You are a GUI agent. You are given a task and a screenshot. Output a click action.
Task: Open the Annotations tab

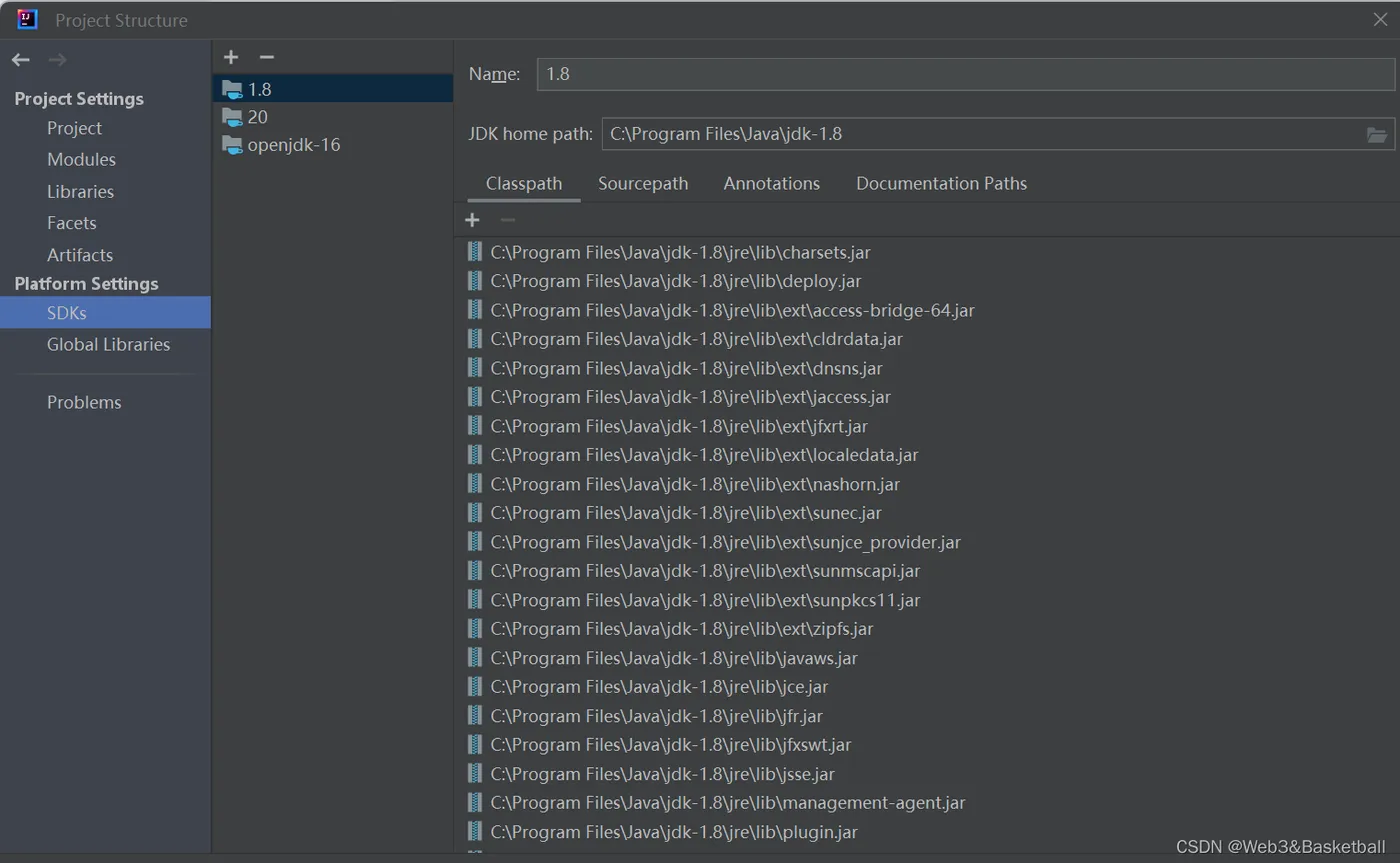(771, 183)
